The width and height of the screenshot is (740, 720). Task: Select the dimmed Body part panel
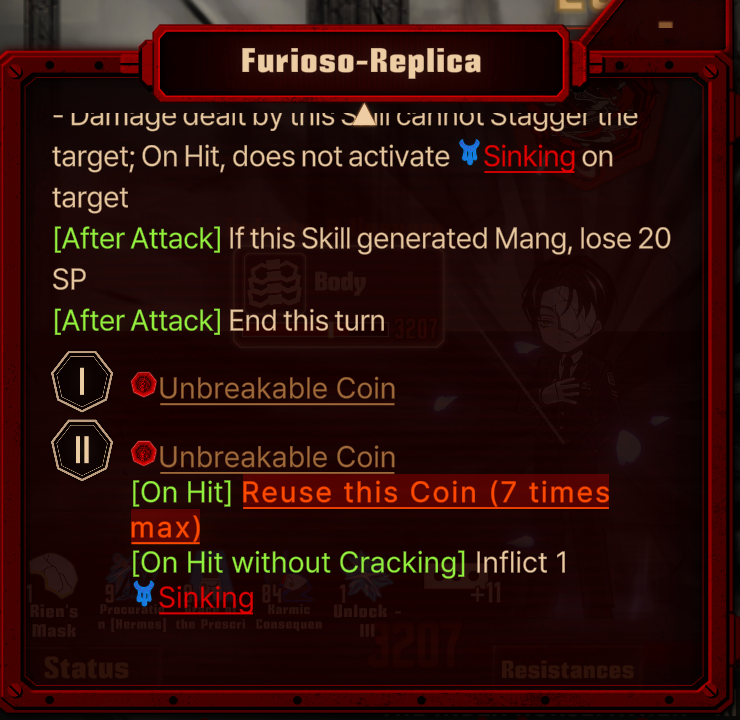(339, 299)
